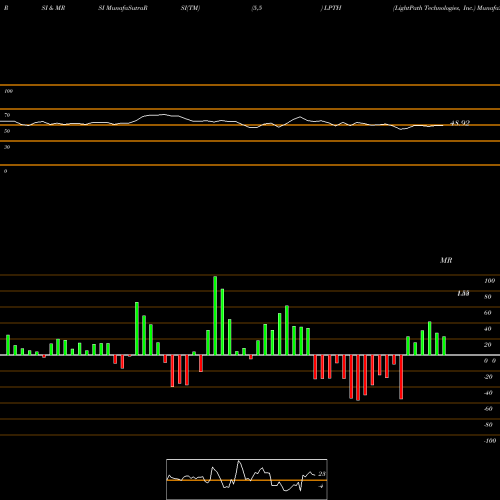Click the 'LightPath Technologies, Inc.' title text
Screen dimensions: 500x500
click(433, 8)
